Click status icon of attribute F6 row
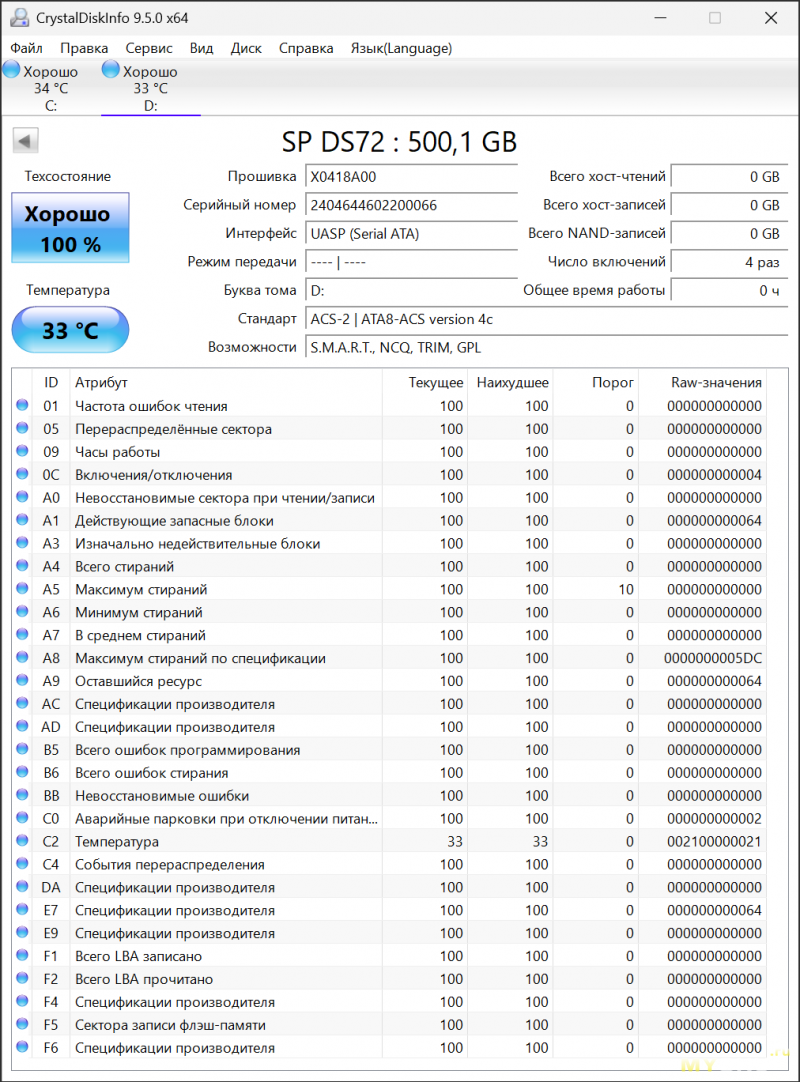800x1082 pixels. 22,1047
